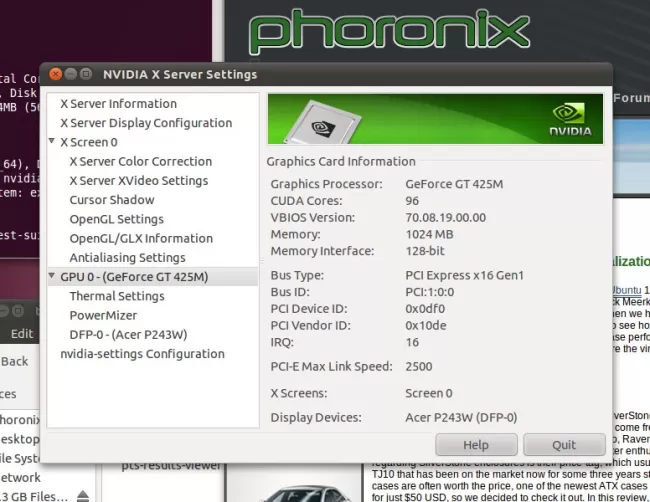The width and height of the screenshot is (650, 502).
Task: Collapse the X Screen 0 tree node
Action: tap(52, 142)
